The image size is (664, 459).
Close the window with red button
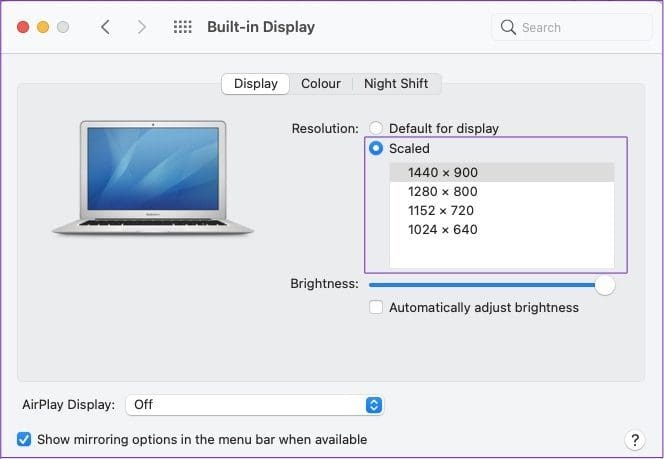click(x=23, y=27)
